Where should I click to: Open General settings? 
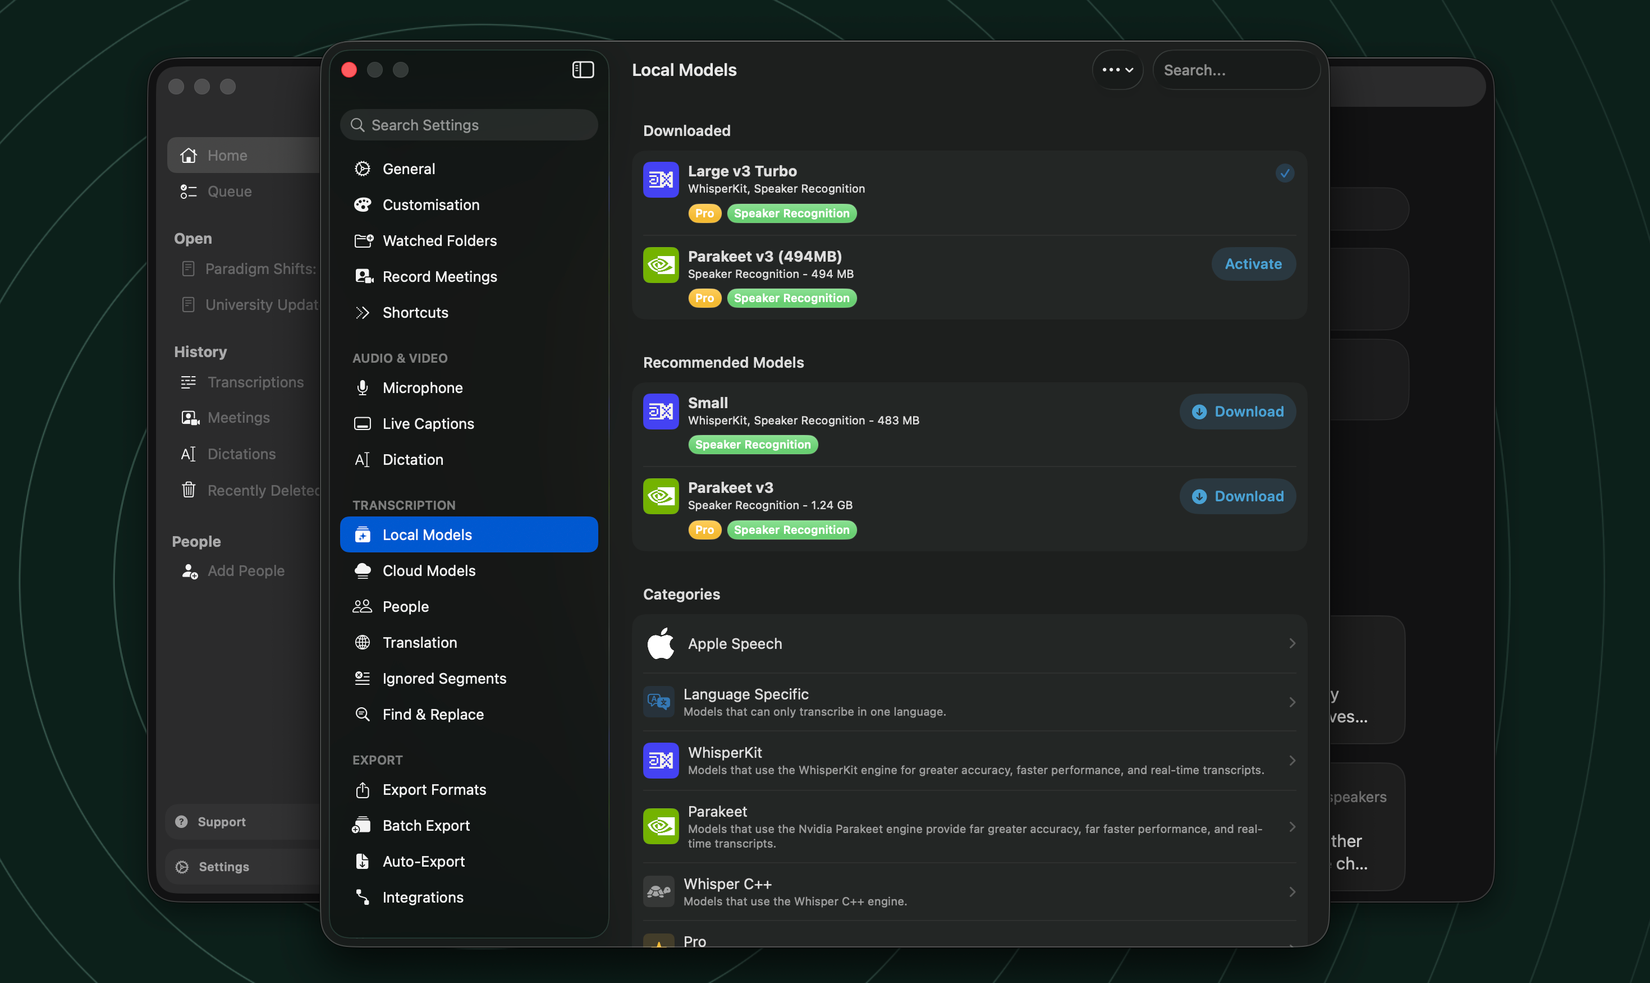coord(469,169)
